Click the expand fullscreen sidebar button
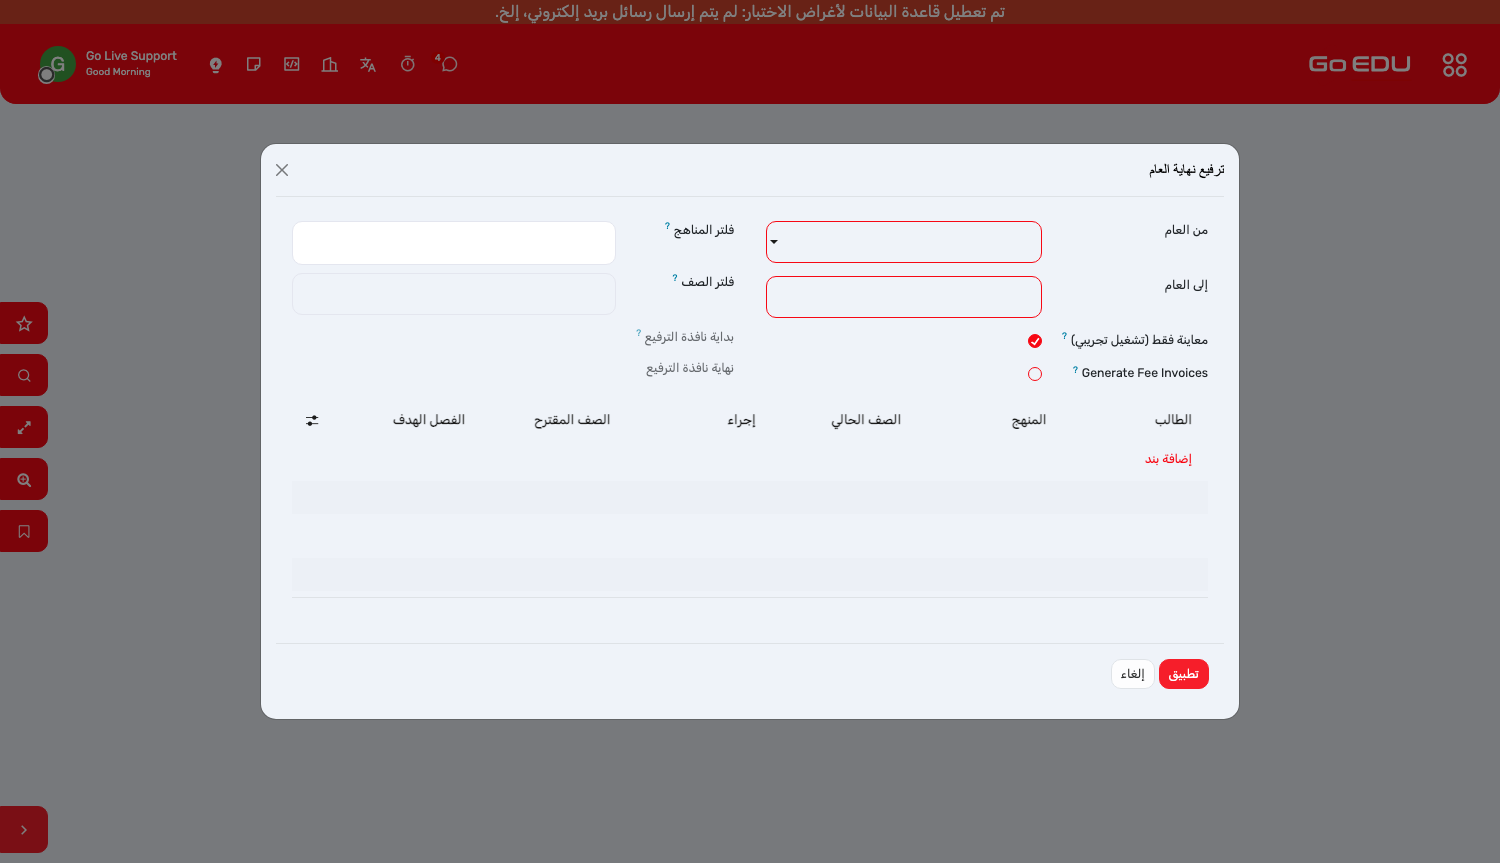1500x863 pixels. pos(24,427)
